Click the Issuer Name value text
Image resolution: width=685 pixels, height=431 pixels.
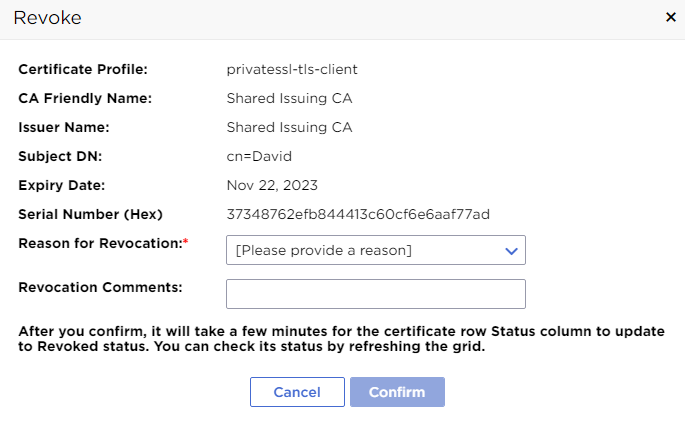289,127
